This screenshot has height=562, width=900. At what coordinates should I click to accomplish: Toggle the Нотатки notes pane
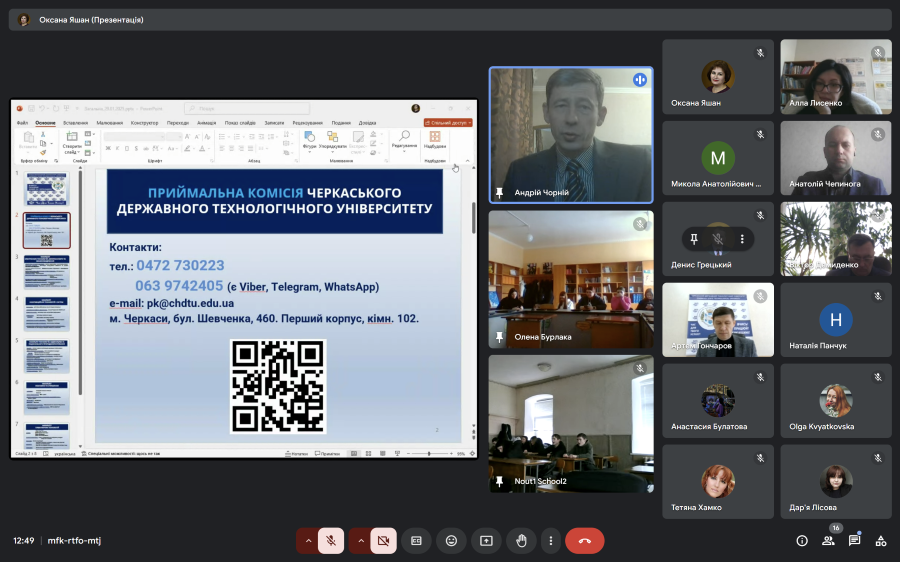297,454
